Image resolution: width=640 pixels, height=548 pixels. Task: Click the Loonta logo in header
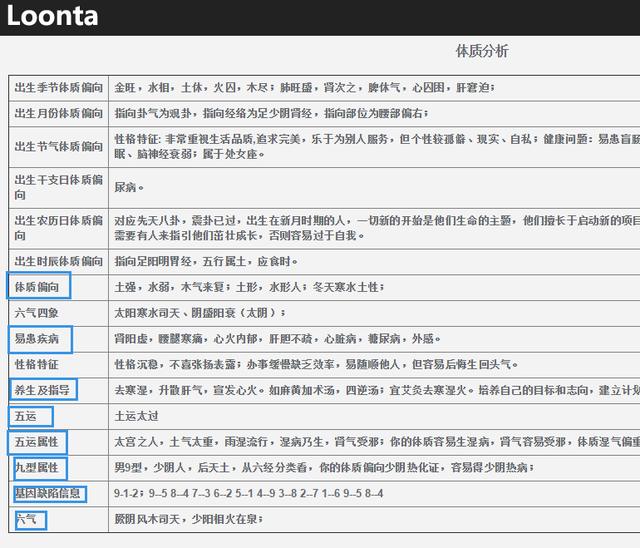coord(50,17)
